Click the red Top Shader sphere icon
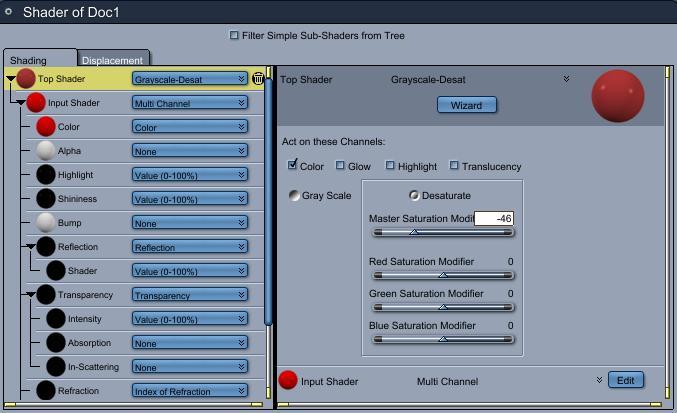The width and height of the screenshot is (677, 413). [x=26, y=78]
